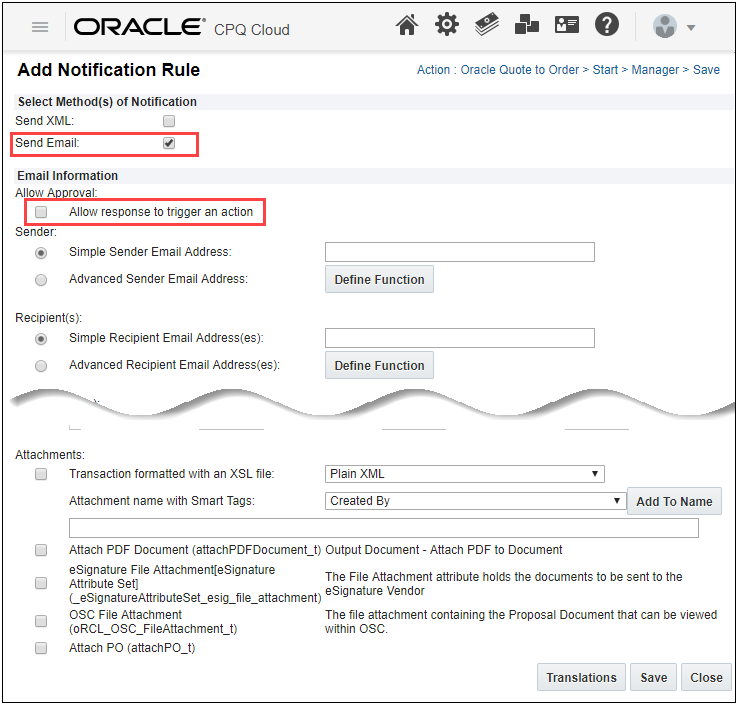This screenshot has width=738, height=705.
Task: Open the profile card icon in header
Action: tap(567, 25)
